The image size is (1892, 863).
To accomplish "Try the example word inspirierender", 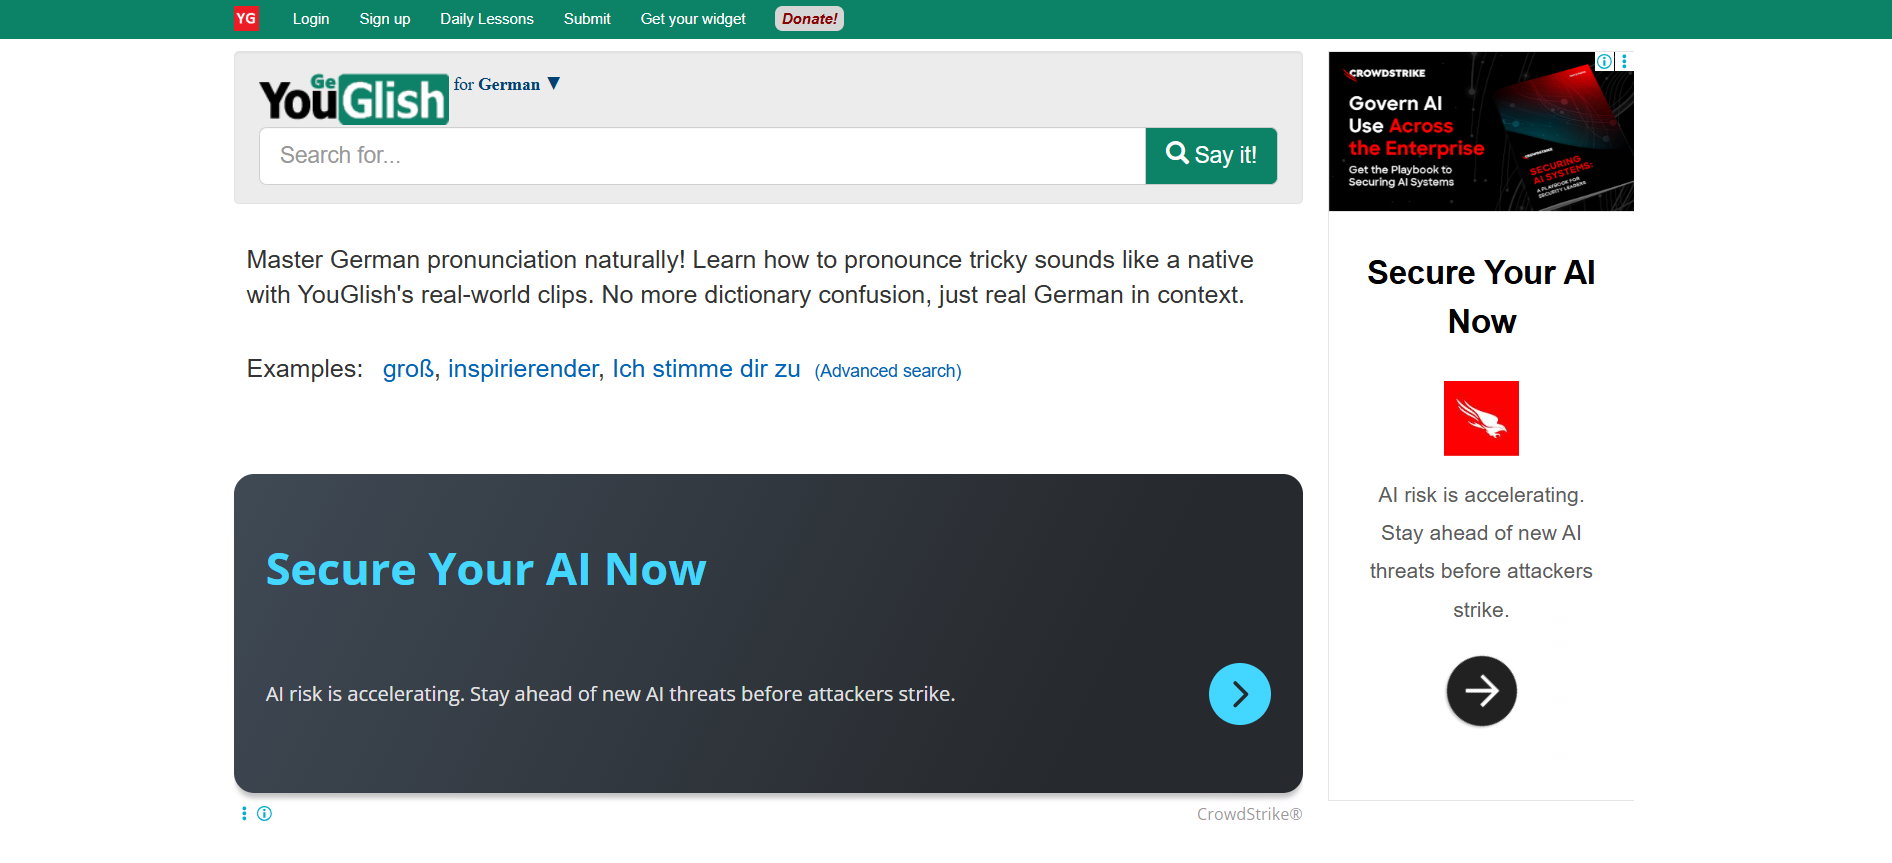I will tap(523, 369).
